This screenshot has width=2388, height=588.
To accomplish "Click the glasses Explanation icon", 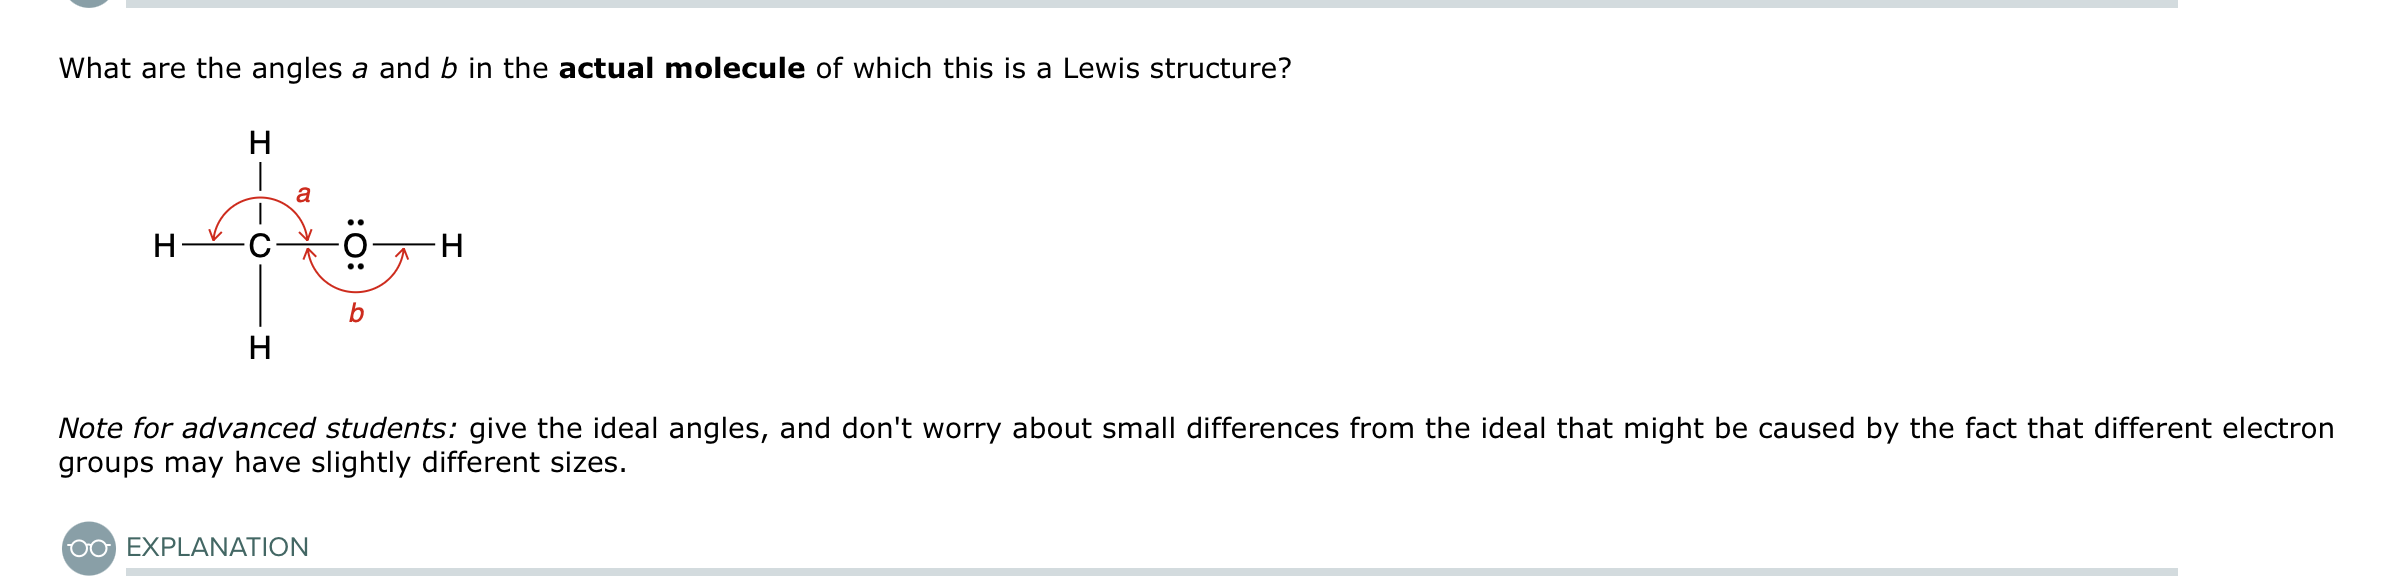I will click(x=89, y=548).
